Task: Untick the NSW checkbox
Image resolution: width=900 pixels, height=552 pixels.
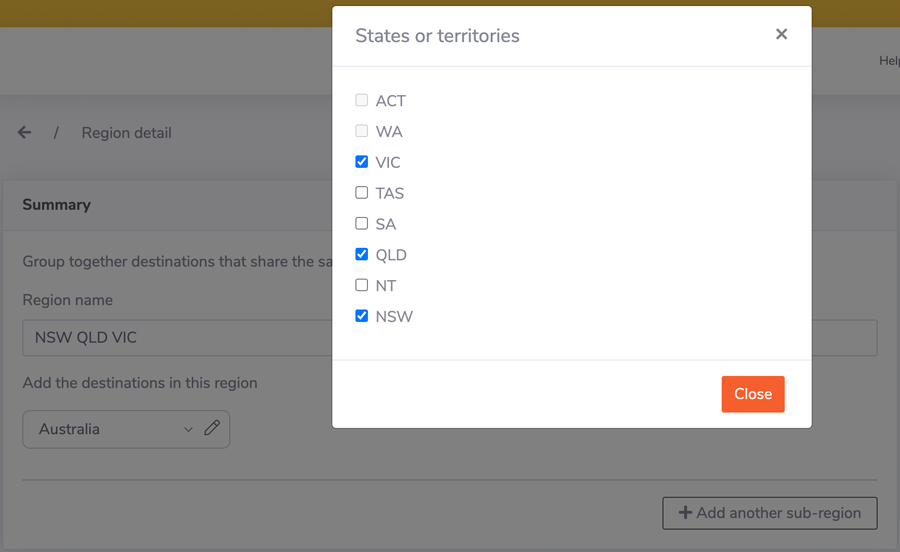Action: pos(362,316)
